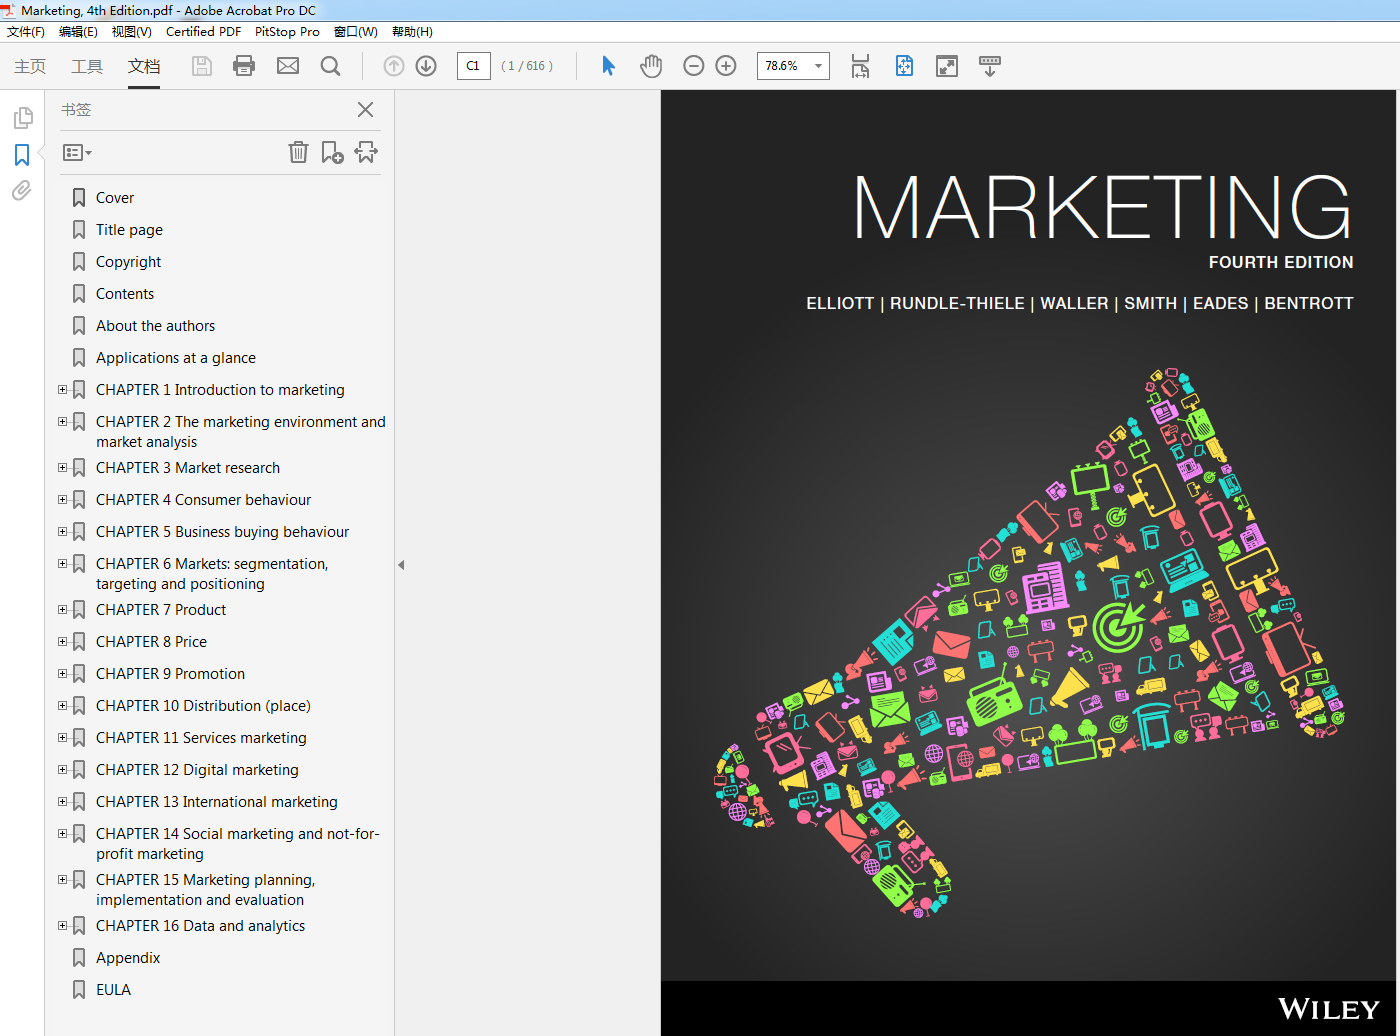
Task: Expand CHAPTER 1 Introduction to marketing
Action: [62, 390]
